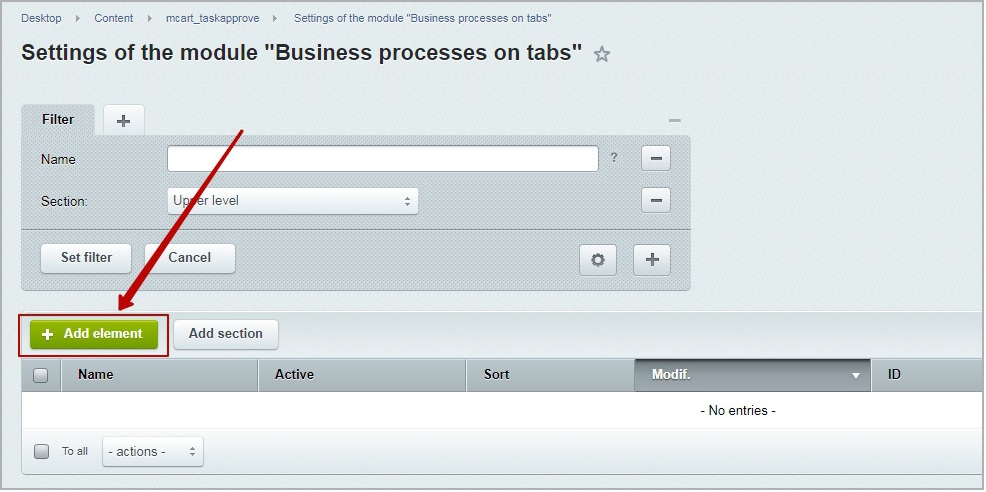Add page to favorites with star icon

tap(602, 55)
